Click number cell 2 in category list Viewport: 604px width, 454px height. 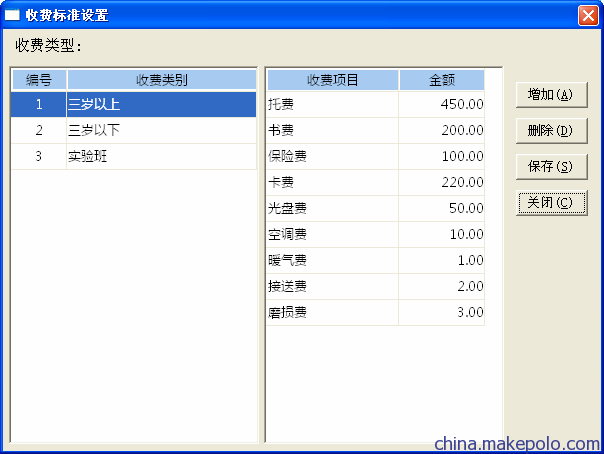[39, 130]
